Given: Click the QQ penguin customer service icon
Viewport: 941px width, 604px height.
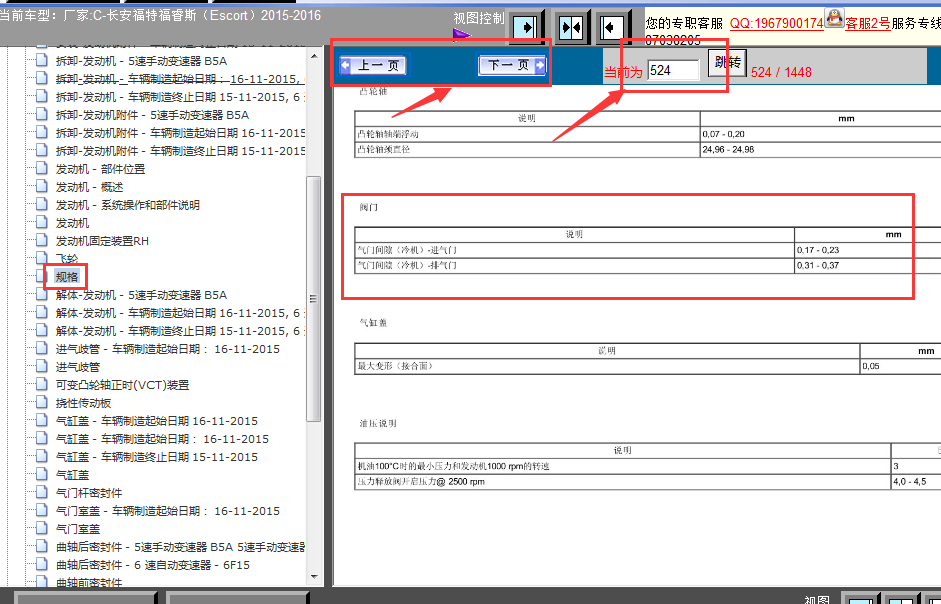Looking at the screenshot, I should [834, 18].
